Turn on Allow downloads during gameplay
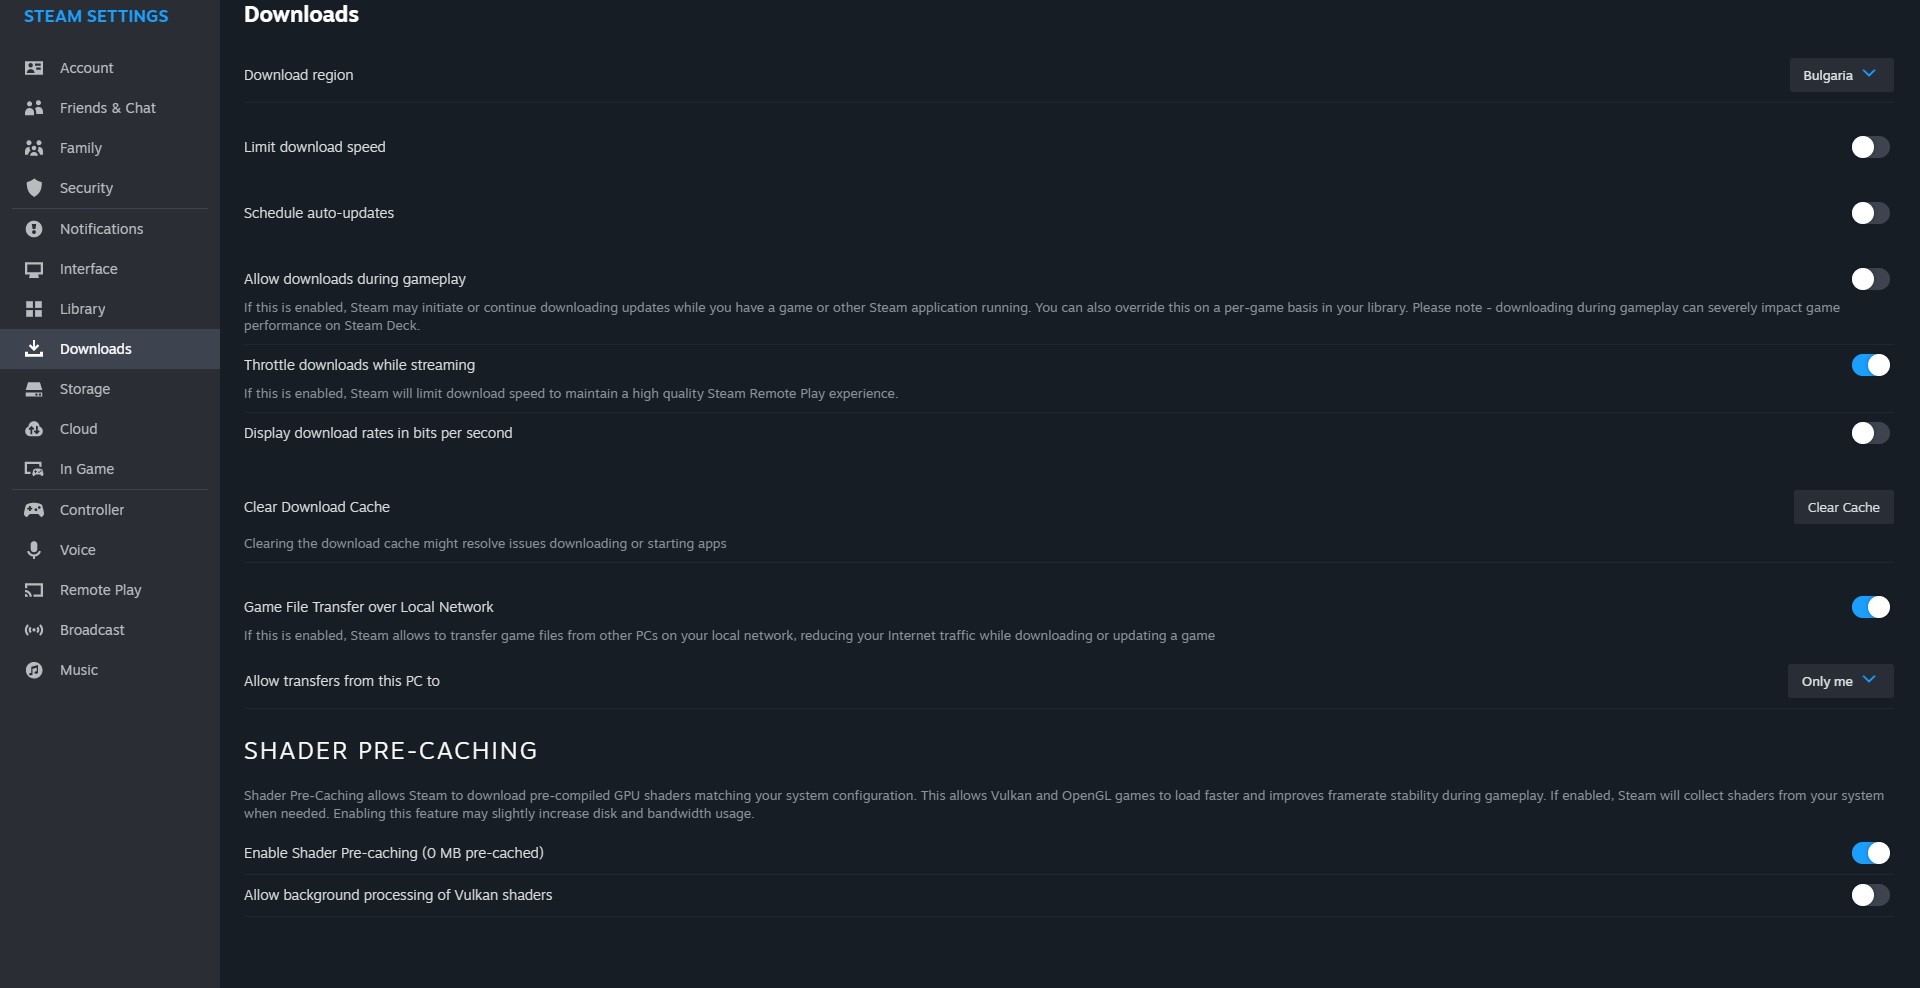The width and height of the screenshot is (1920, 988). click(1870, 279)
